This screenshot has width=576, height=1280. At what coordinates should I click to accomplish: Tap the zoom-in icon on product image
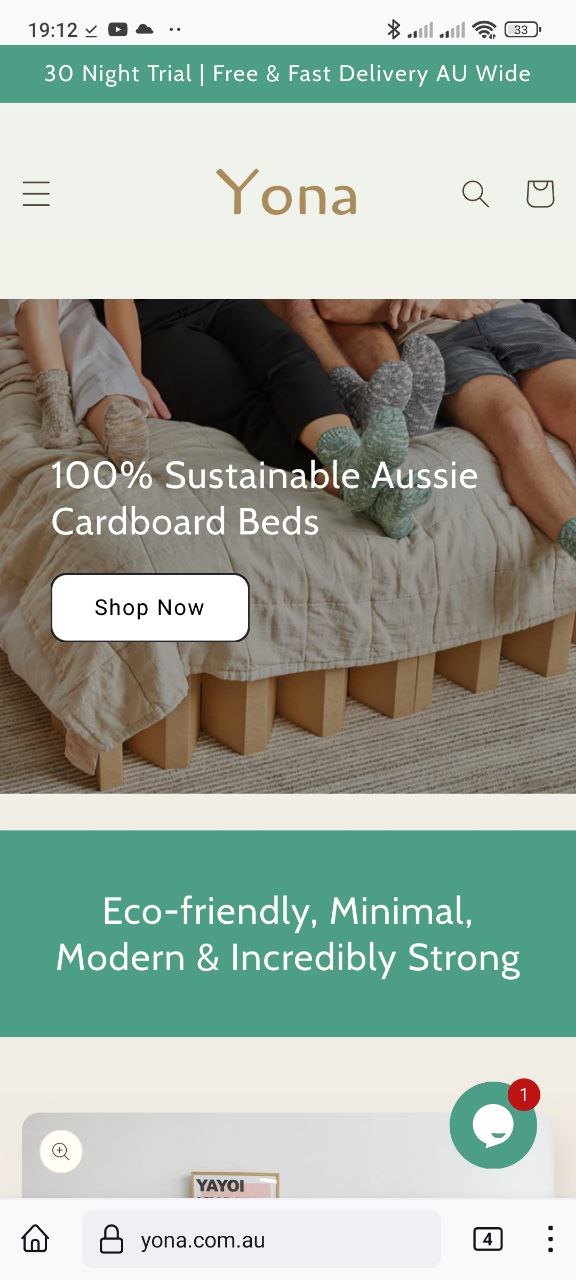point(61,1151)
